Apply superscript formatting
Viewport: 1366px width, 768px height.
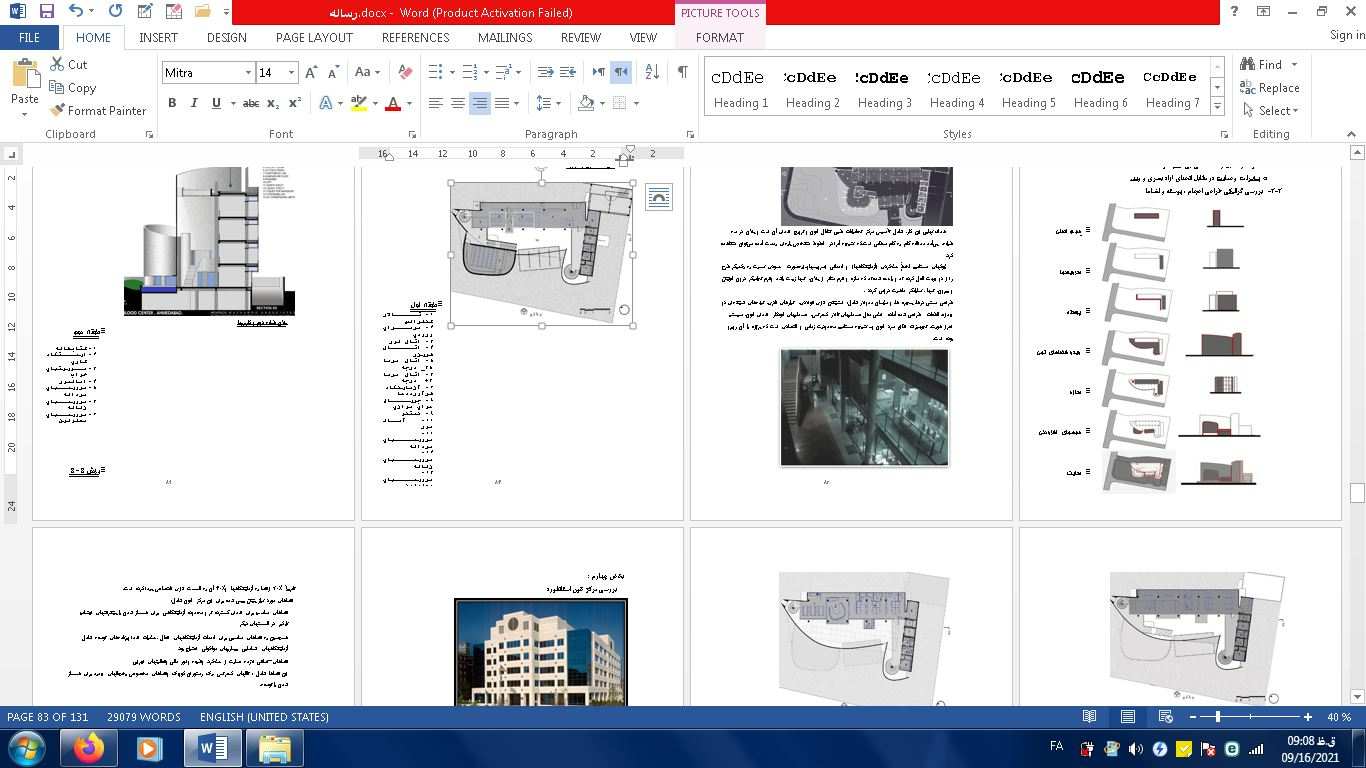(x=295, y=103)
